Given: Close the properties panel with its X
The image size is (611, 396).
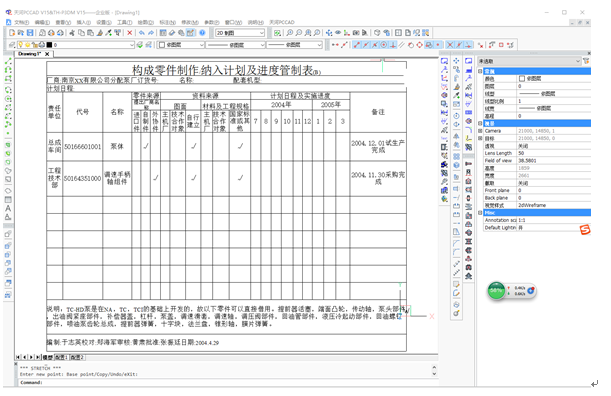Looking at the screenshot, I should (589, 53).
